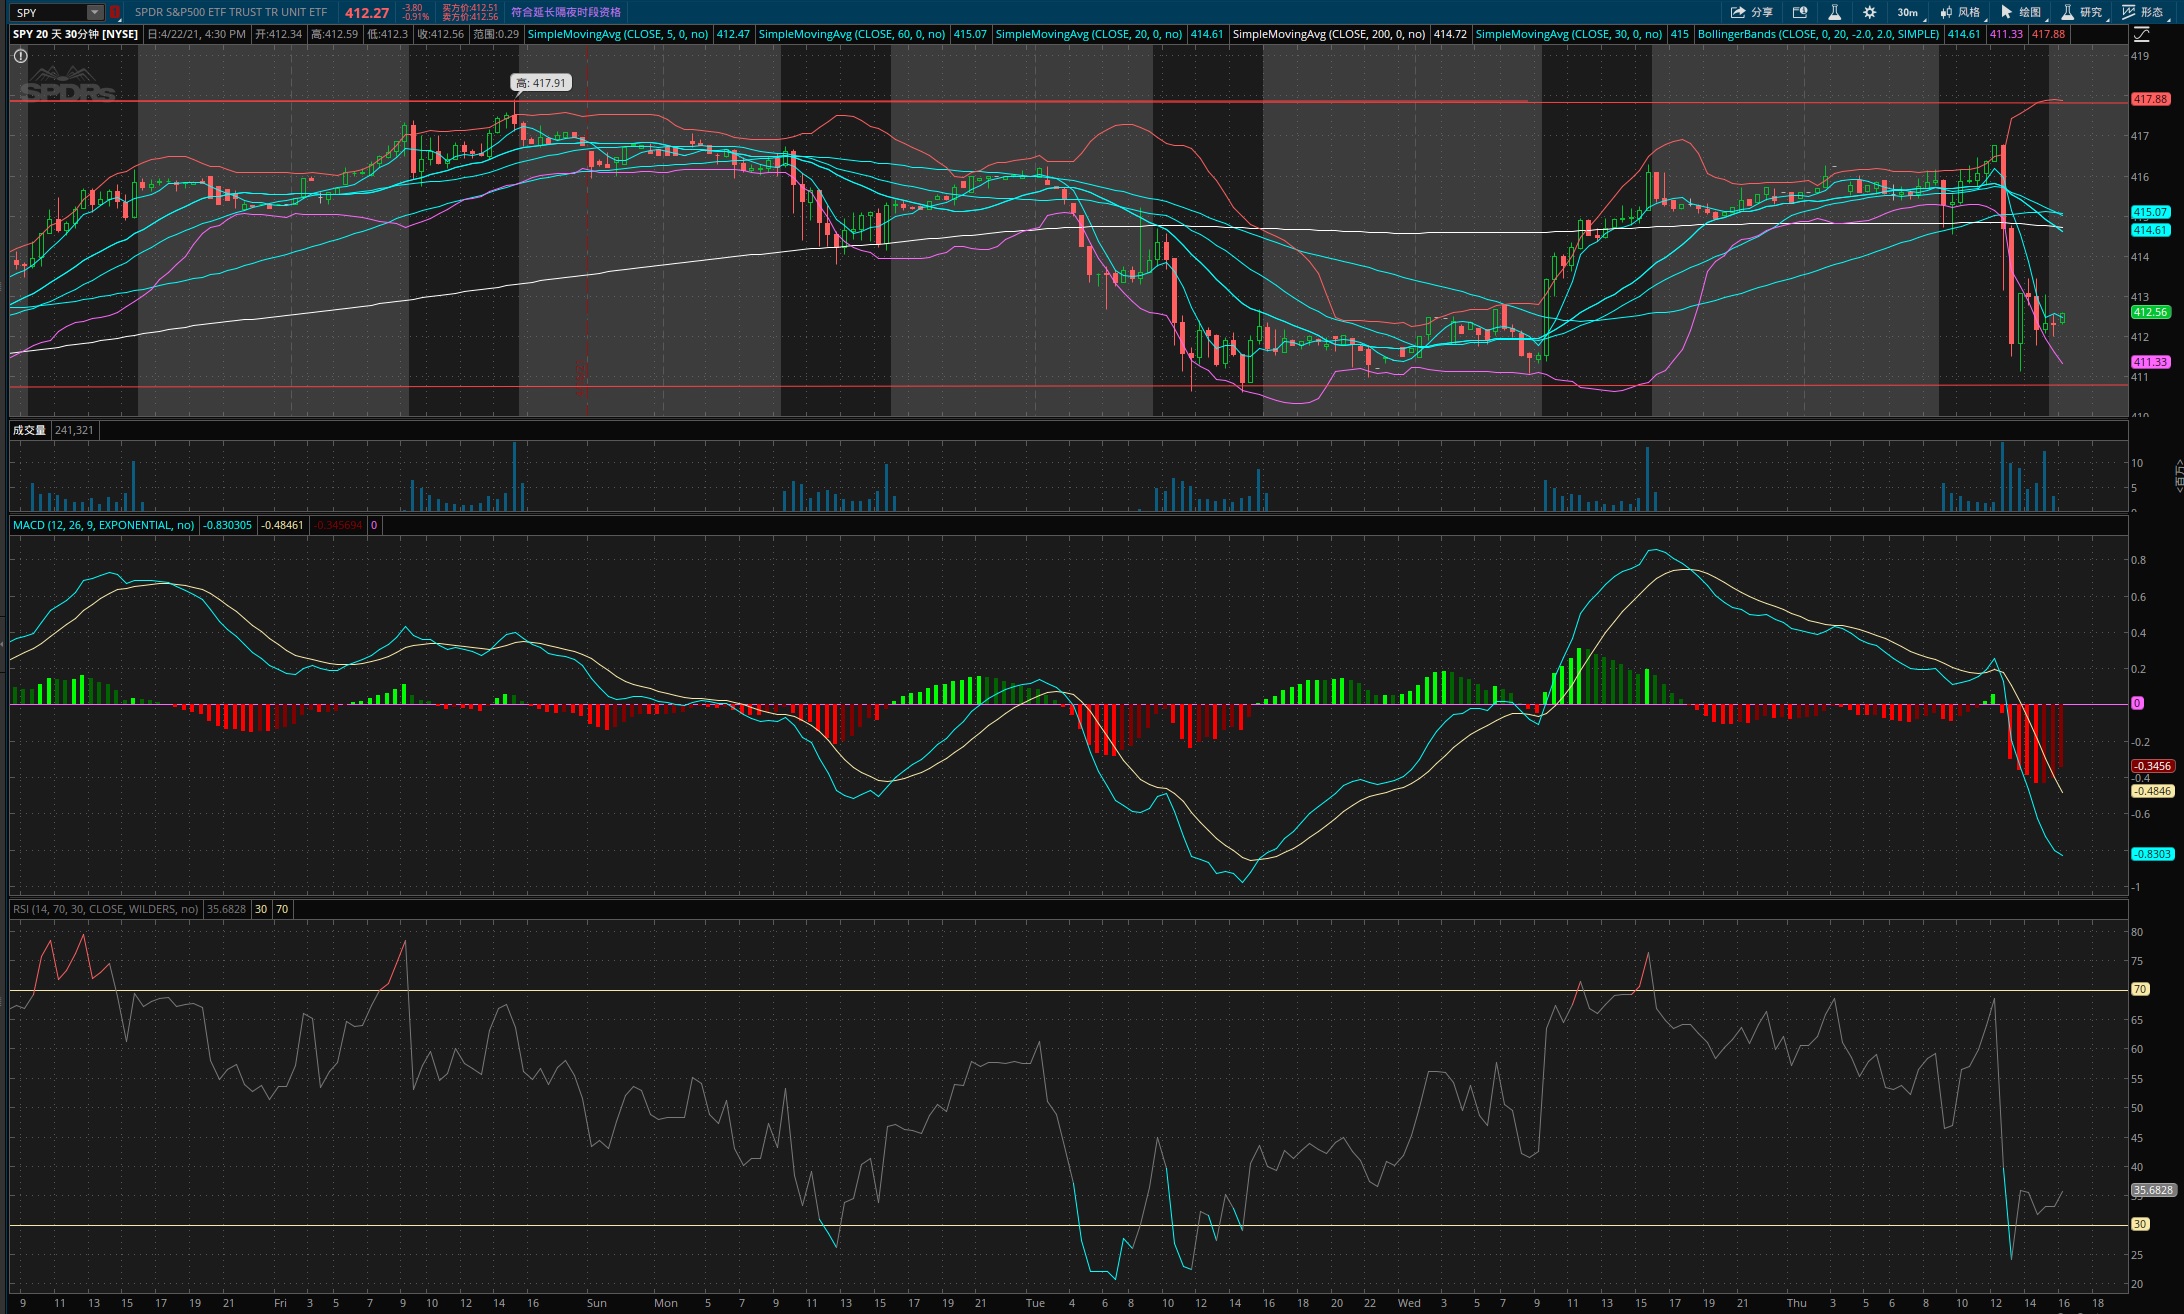The height and width of the screenshot is (1314, 2184).
Task: Click the 417.88 red price level tag
Action: coord(2150,99)
